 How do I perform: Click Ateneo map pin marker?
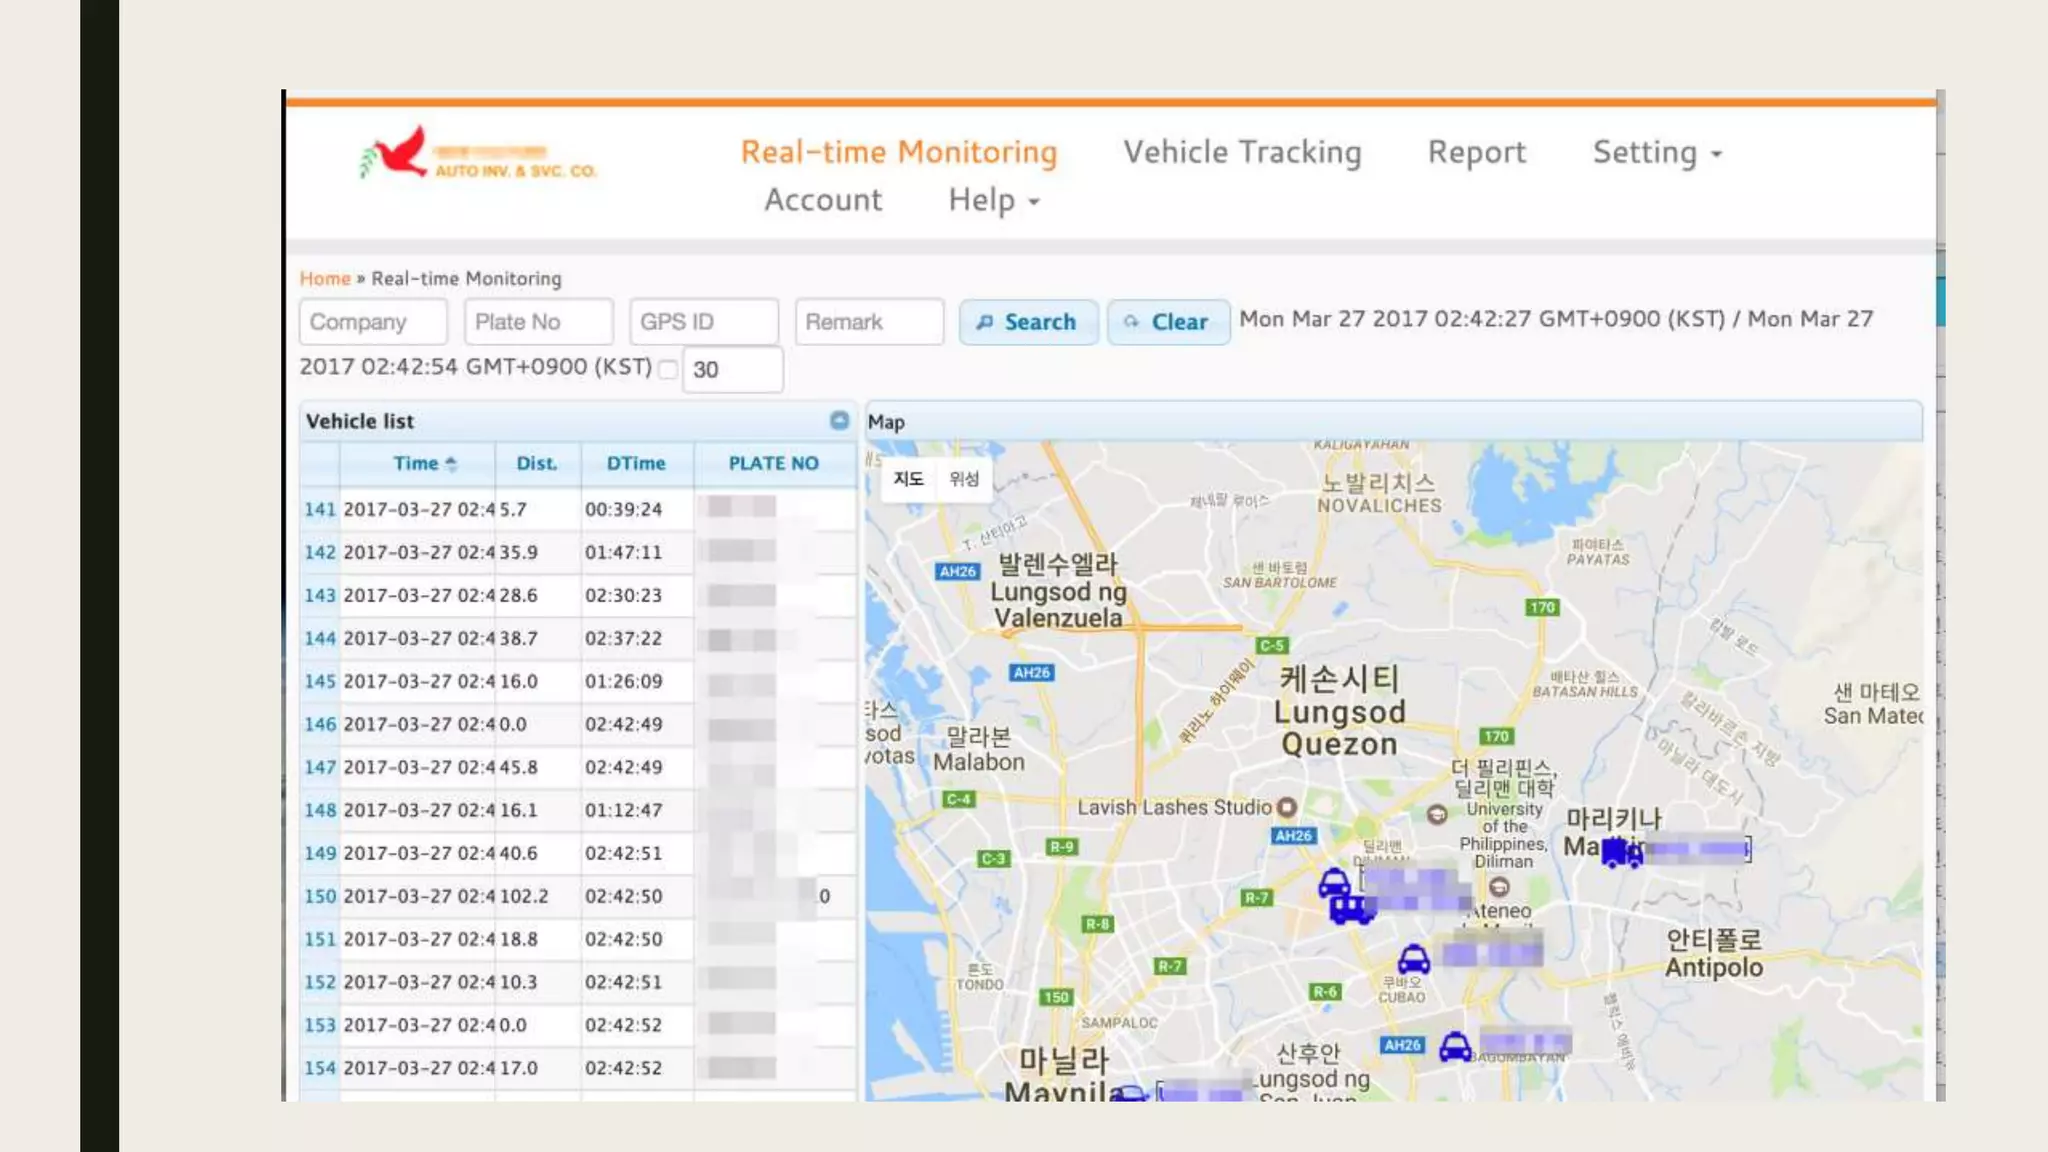1499,887
